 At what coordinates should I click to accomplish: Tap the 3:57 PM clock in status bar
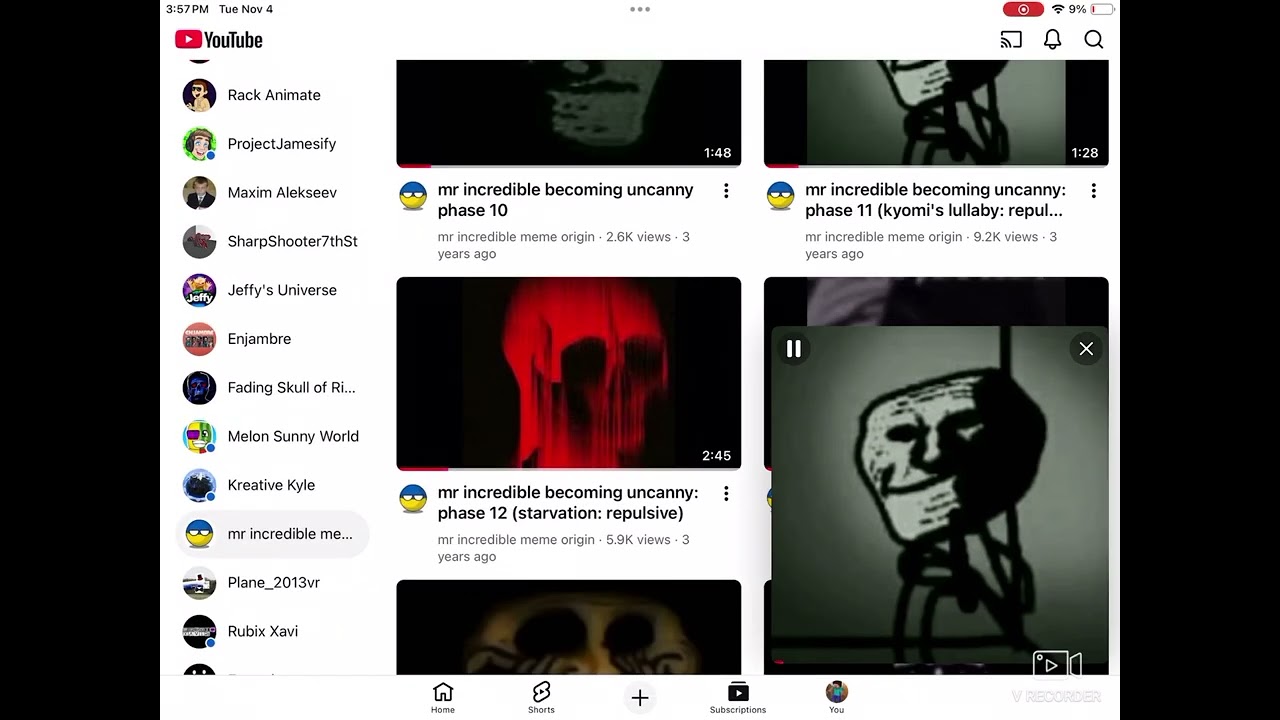tap(187, 9)
